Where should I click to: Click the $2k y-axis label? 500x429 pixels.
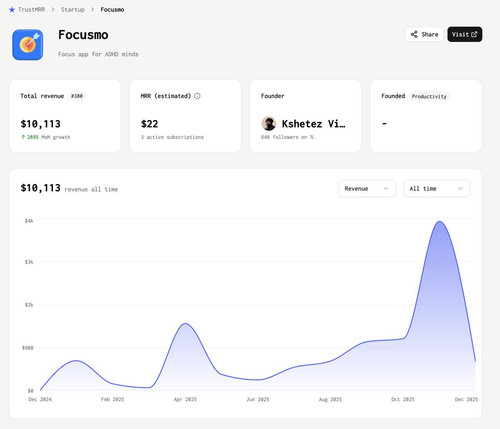coord(29,305)
